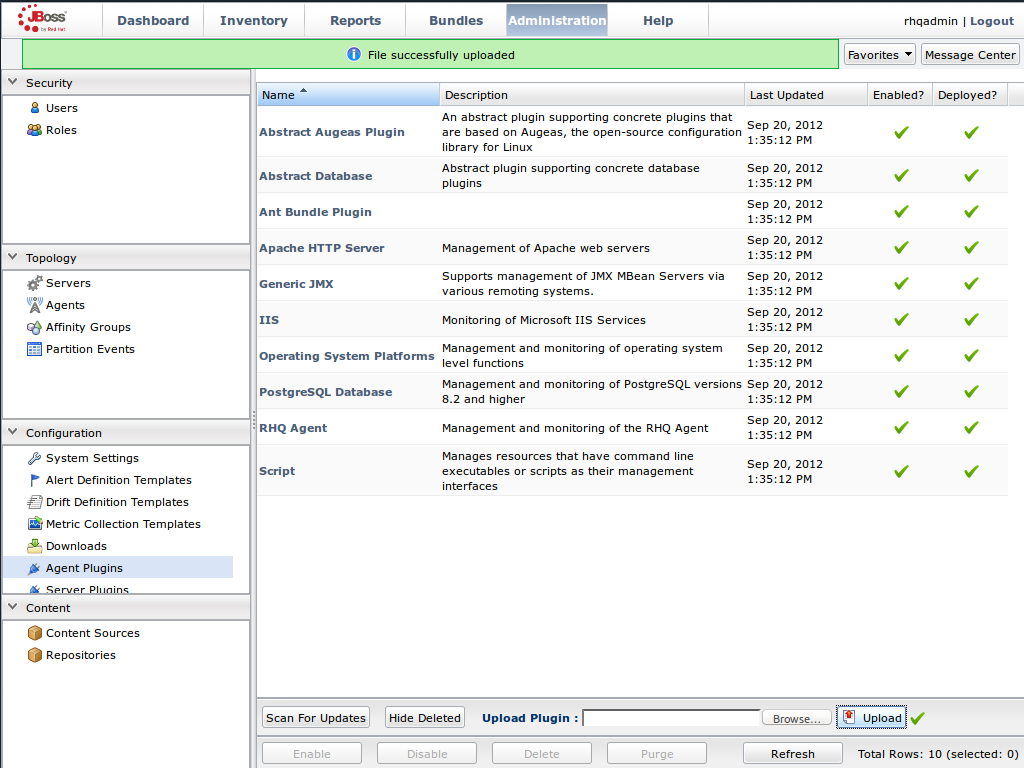1024x768 pixels.
Task: Open the Partition Events icon
Action: [x=33, y=349]
